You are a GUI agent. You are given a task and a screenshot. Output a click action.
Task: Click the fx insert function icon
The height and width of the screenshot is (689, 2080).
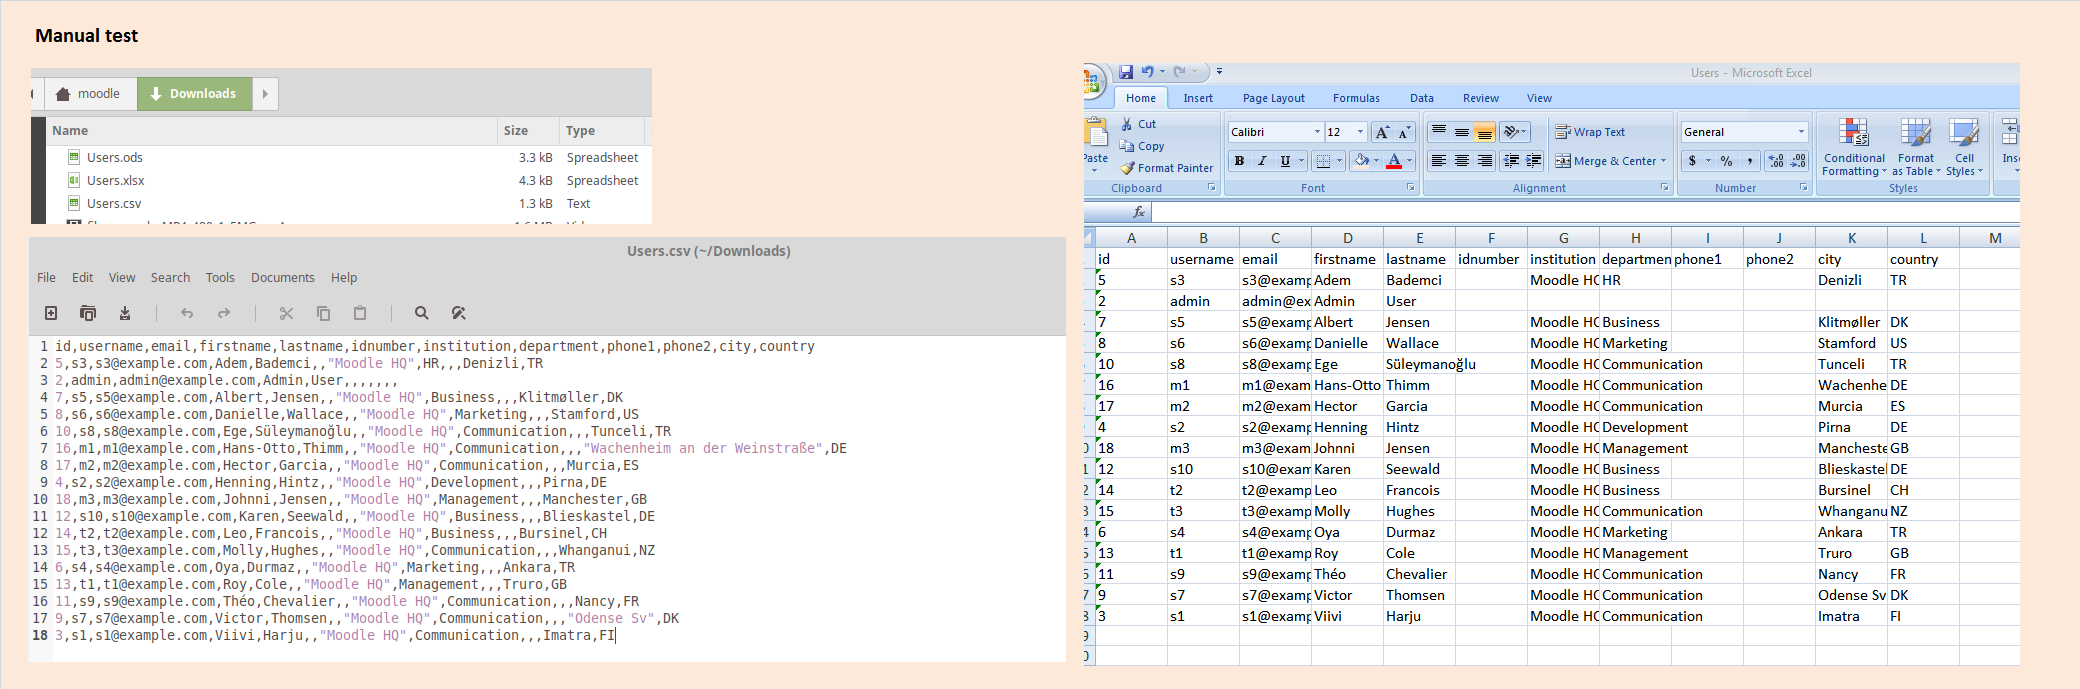tap(1138, 212)
